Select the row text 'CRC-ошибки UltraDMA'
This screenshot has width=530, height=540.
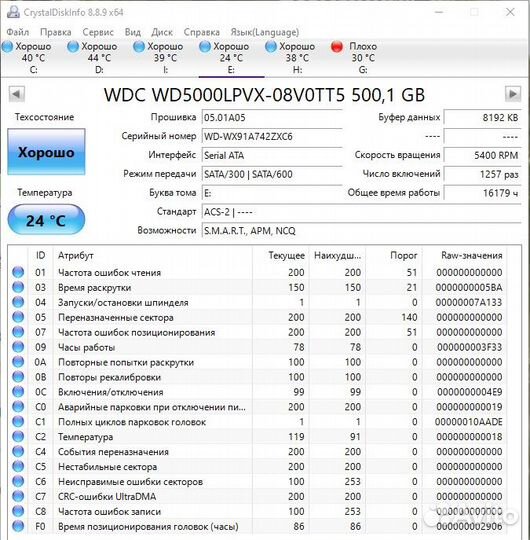[107, 497]
